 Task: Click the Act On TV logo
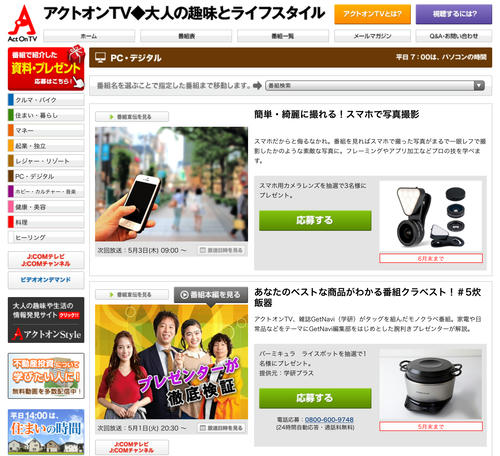tap(22, 23)
